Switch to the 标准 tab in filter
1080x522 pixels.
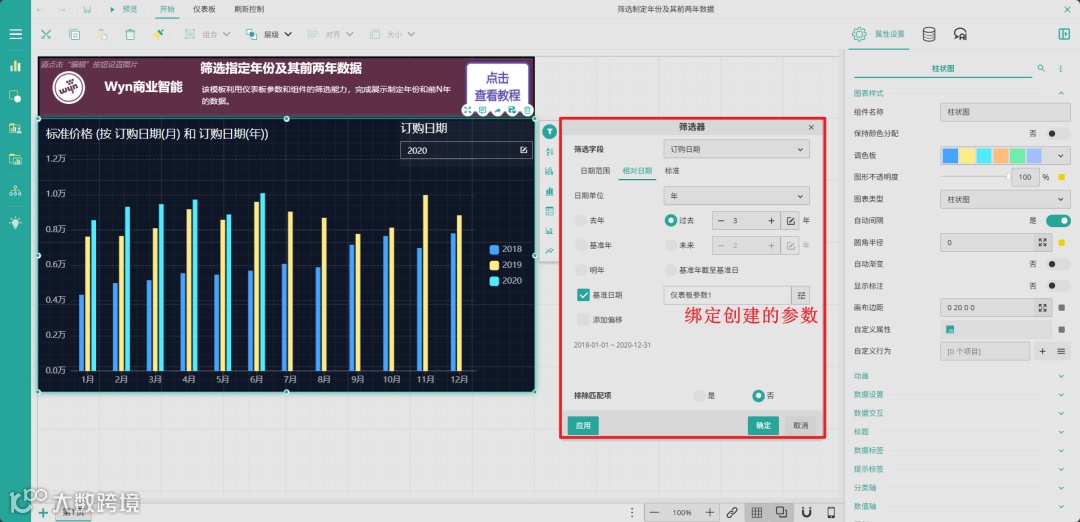(x=672, y=171)
